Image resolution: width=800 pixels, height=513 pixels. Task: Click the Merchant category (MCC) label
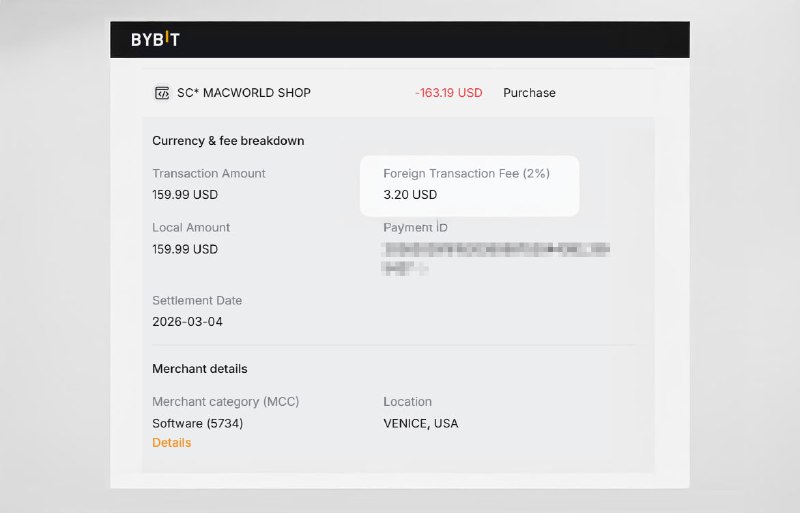[226, 402]
